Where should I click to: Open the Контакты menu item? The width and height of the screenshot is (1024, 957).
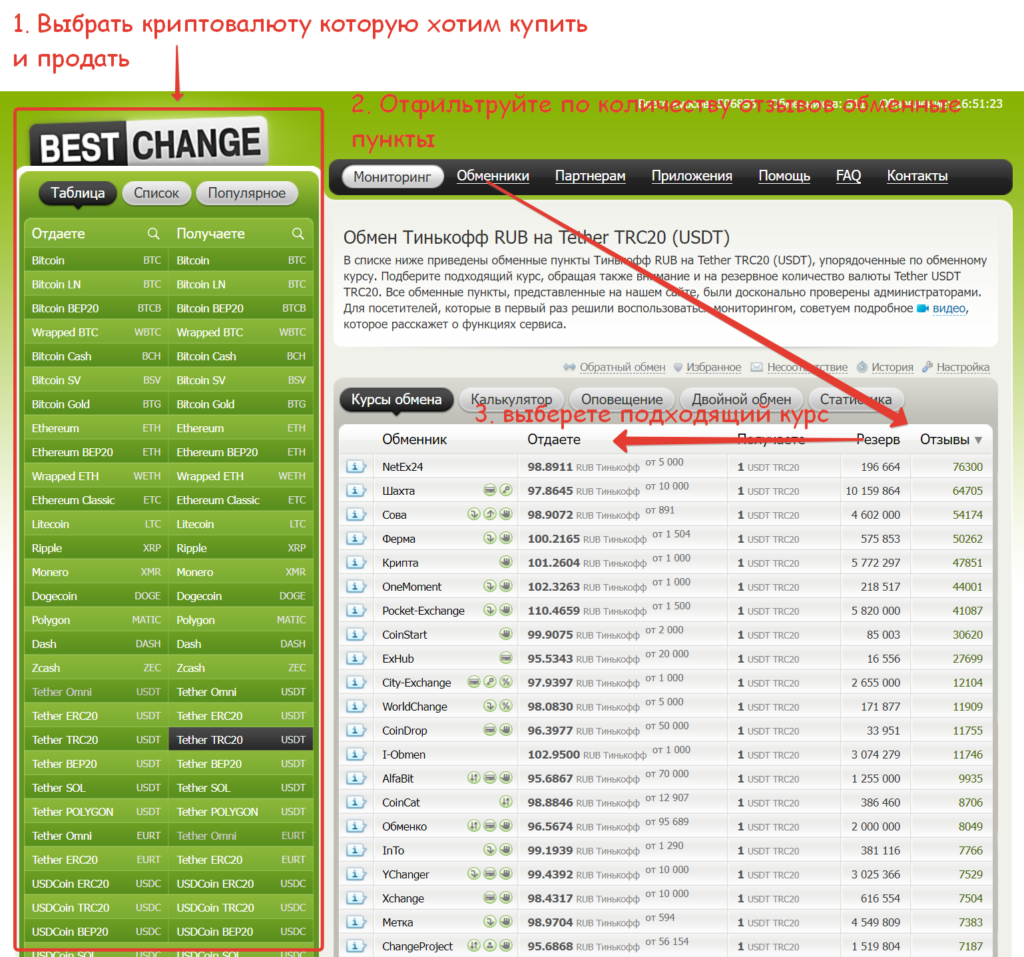coord(916,176)
